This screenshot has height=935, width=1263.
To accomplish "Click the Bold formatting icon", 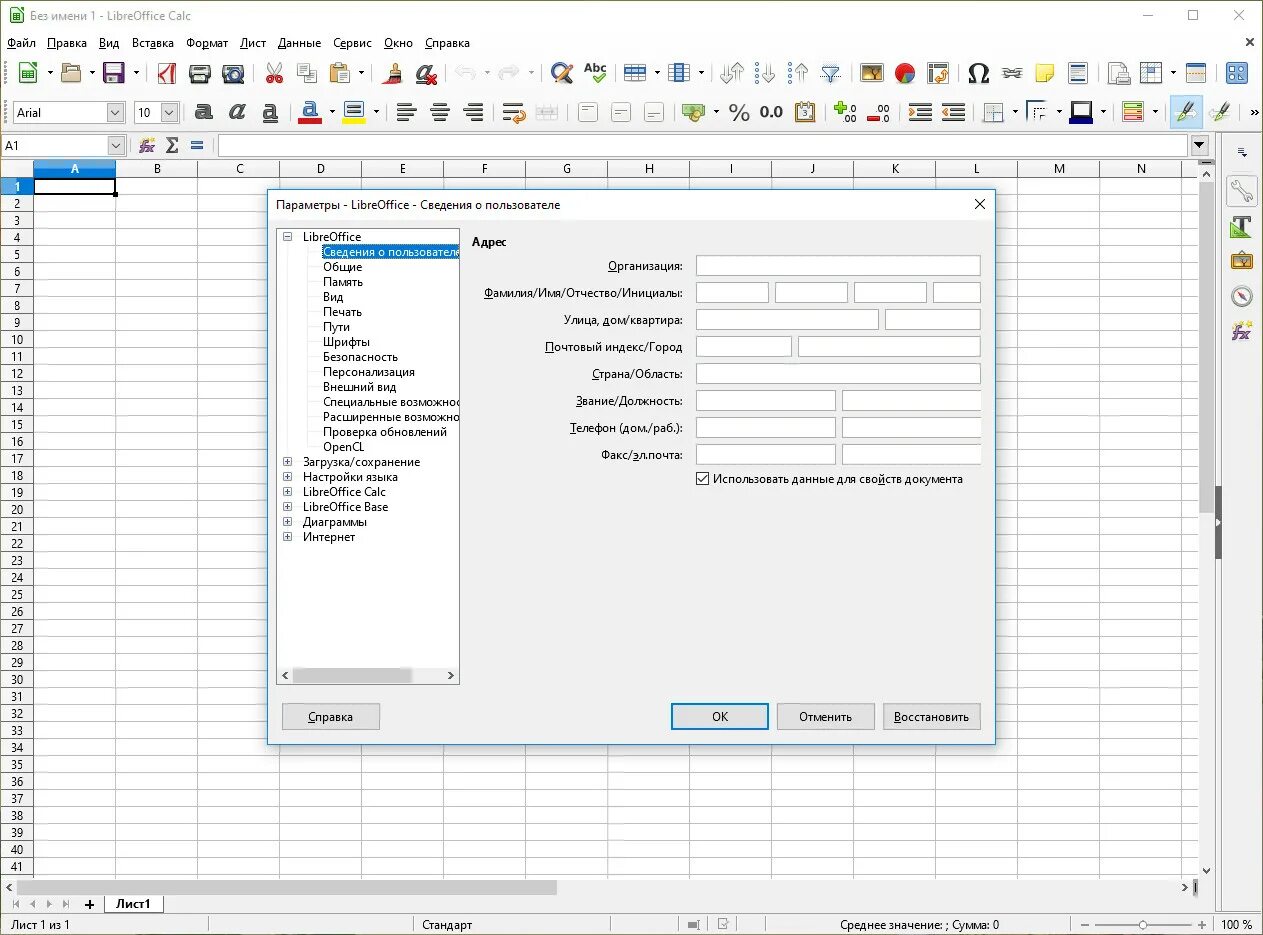I will click(204, 112).
